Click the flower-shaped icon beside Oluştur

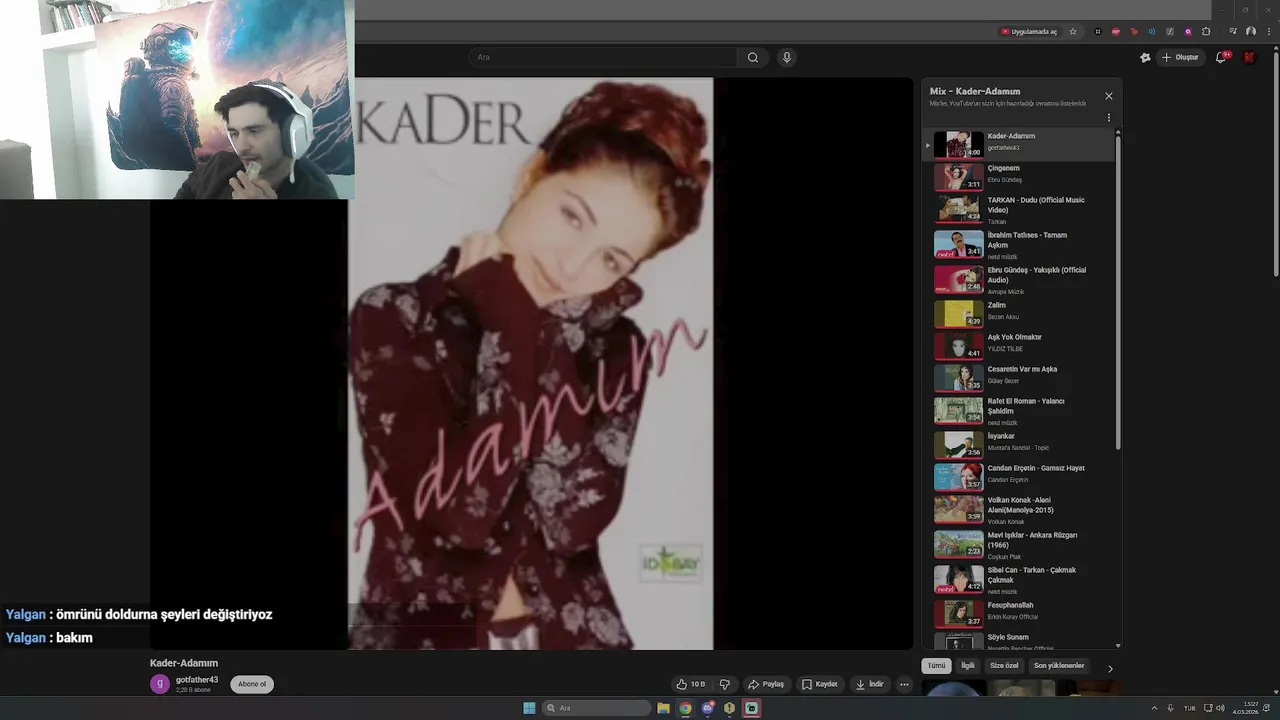(1145, 57)
